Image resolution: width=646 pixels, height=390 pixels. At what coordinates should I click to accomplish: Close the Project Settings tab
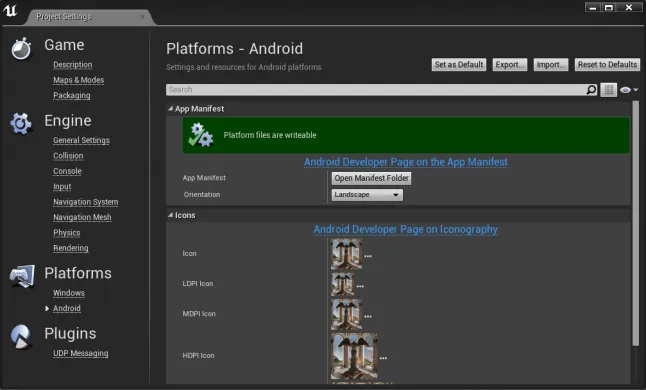142,16
